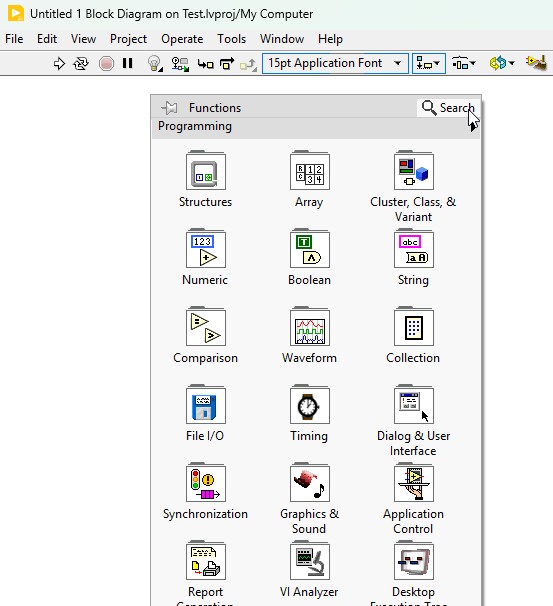This screenshot has width=553, height=606.
Task: Open the Help menu
Action: click(330, 39)
